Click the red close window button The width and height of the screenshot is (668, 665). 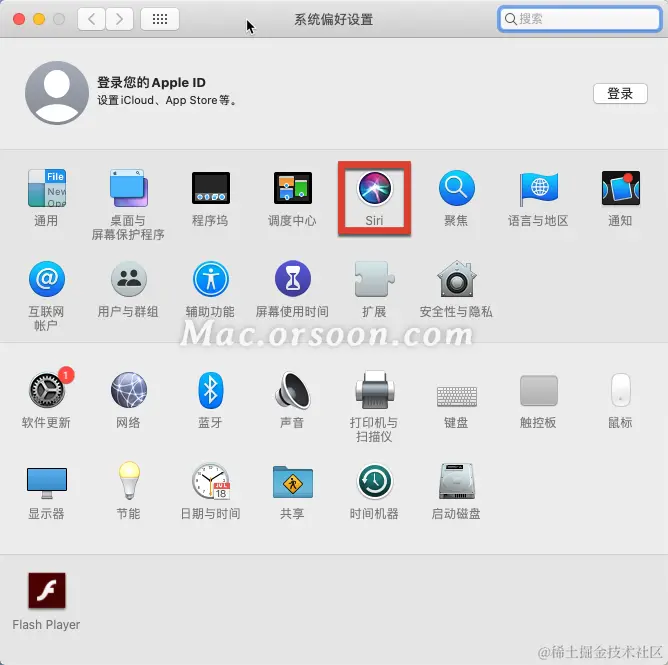pos(19,19)
